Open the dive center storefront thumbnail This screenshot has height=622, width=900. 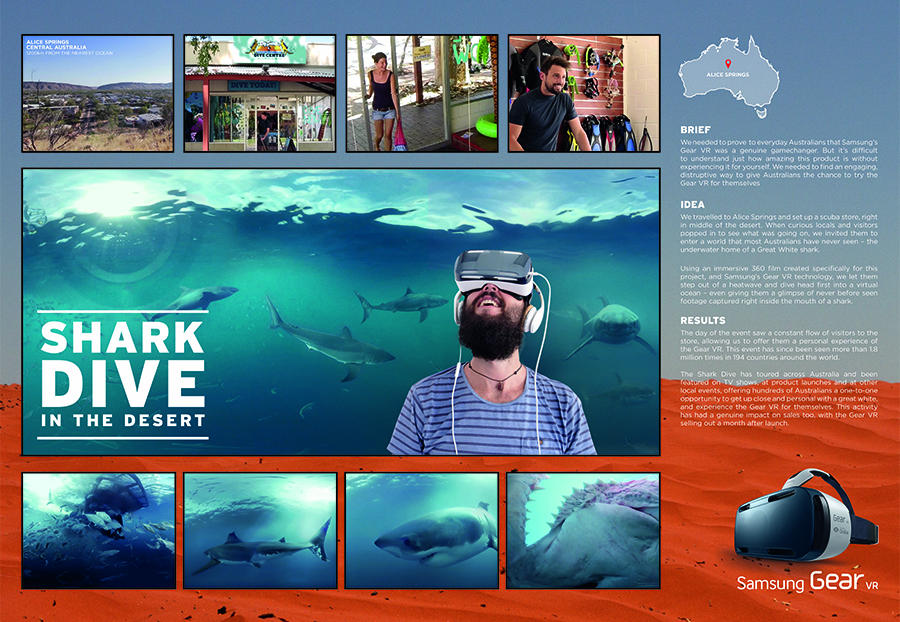click(259, 93)
